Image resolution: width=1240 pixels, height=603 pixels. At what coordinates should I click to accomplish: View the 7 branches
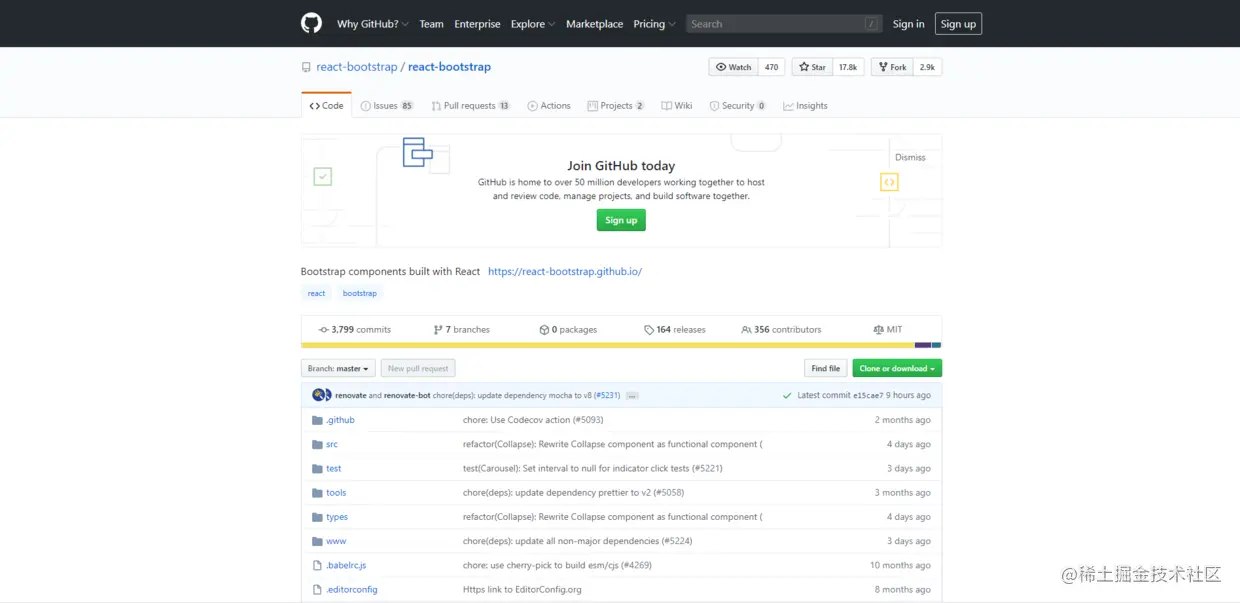(x=462, y=330)
